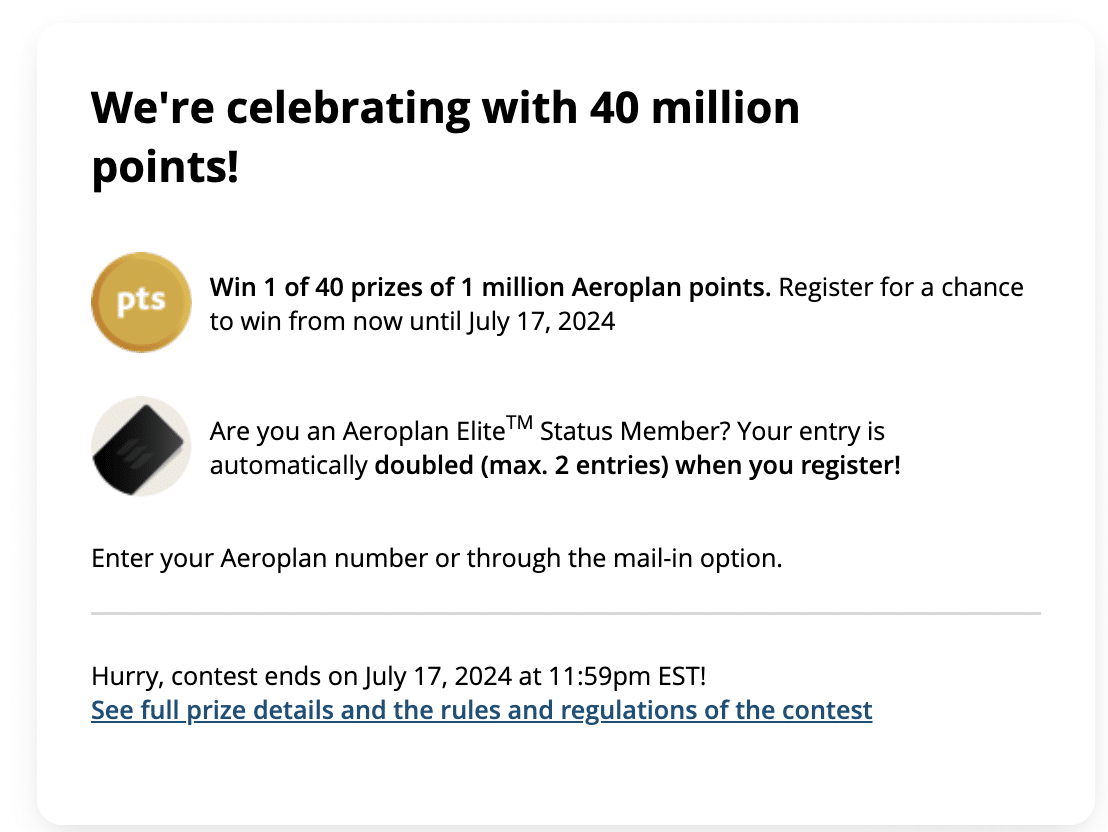
Task: Click the TM superscript after Elite
Action: pyautogui.click(x=519, y=424)
